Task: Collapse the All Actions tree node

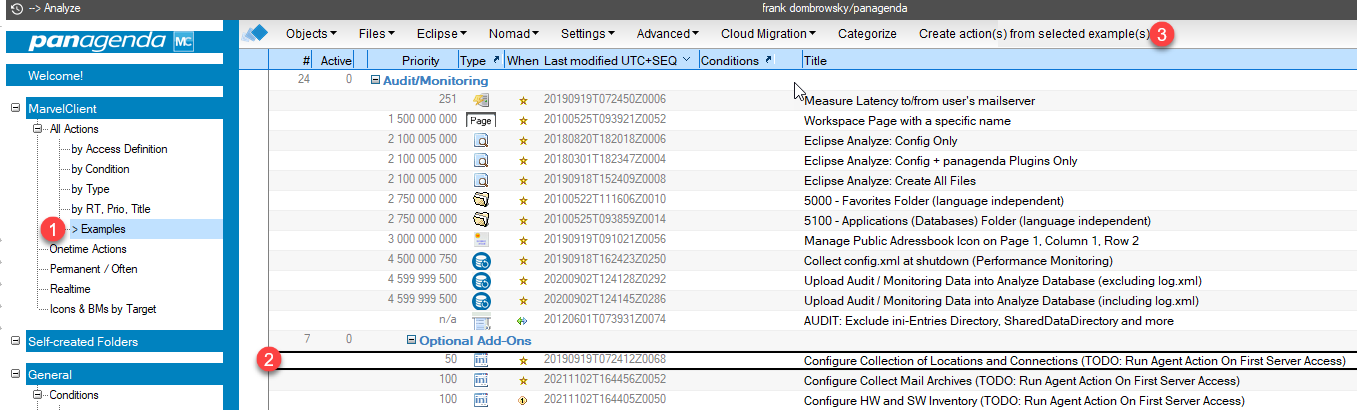Action: coord(38,129)
